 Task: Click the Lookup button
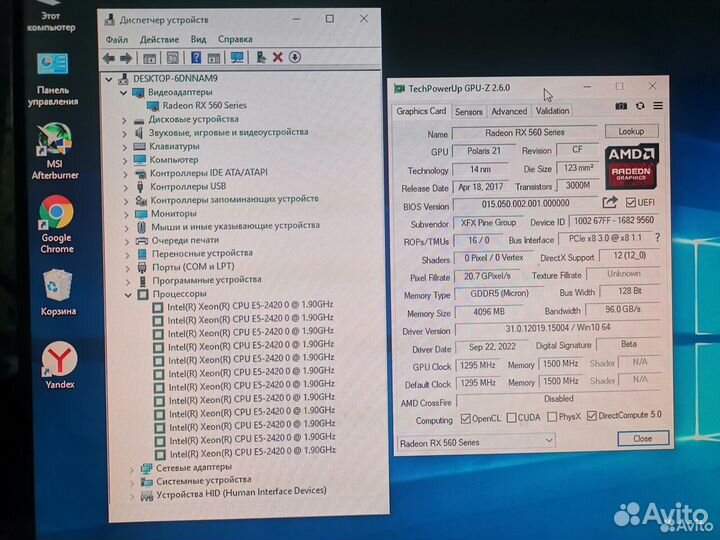pyautogui.click(x=631, y=131)
